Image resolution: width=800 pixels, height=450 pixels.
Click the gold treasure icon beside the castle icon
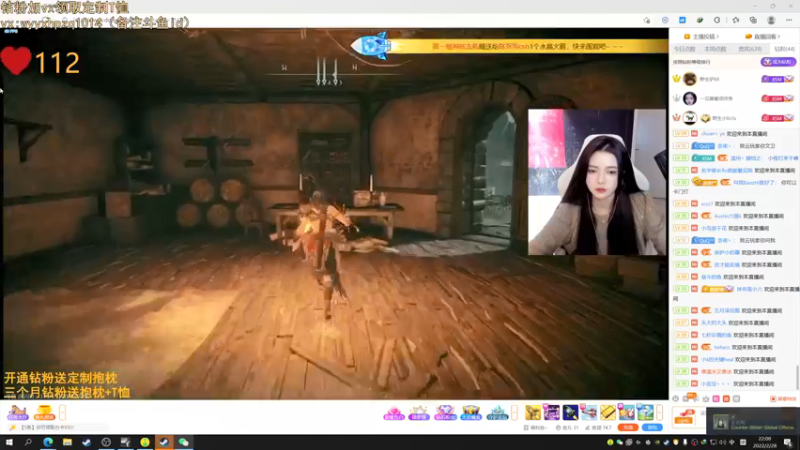[44, 412]
